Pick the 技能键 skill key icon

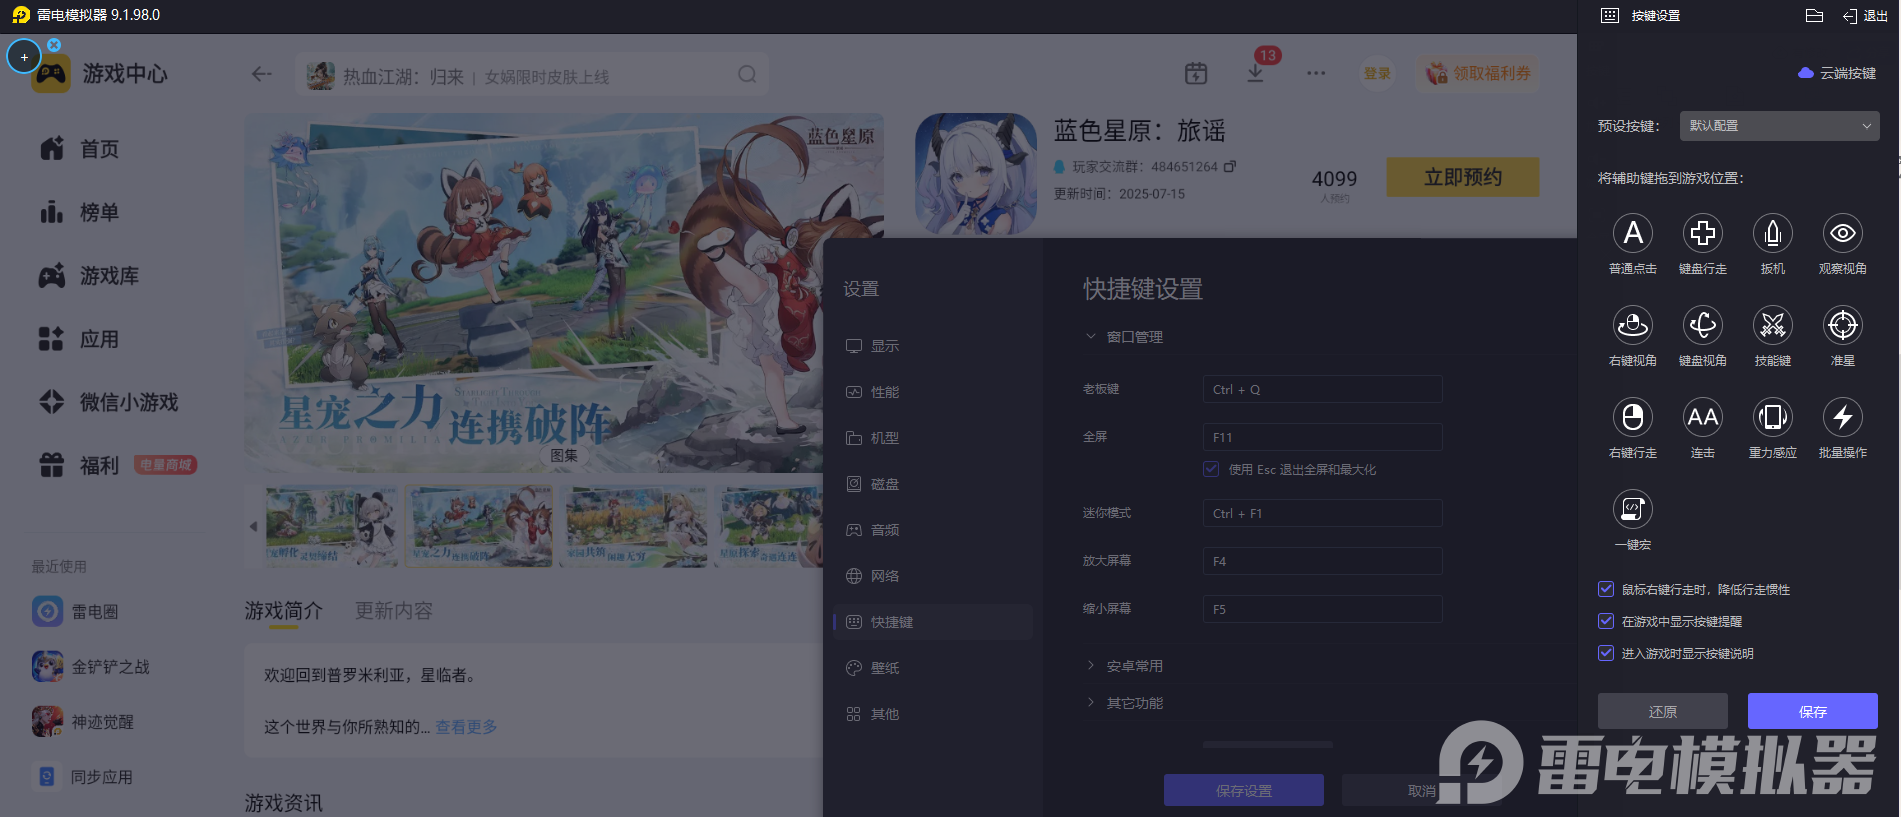coord(1773,325)
